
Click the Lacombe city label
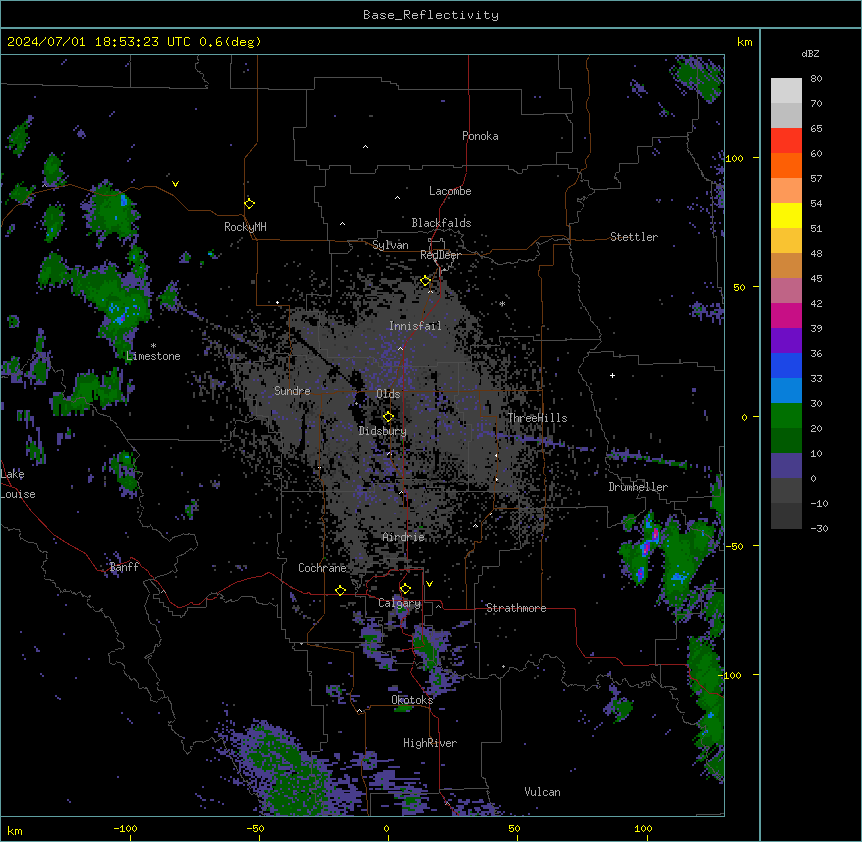450,191
